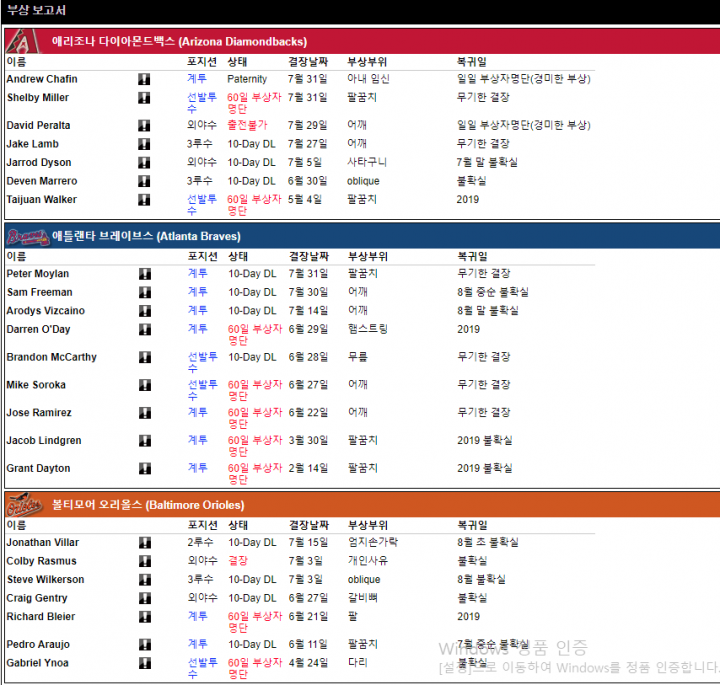Select the icon next to Sam Freeman
This screenshot has width=720, height=685.
point(145,292)
